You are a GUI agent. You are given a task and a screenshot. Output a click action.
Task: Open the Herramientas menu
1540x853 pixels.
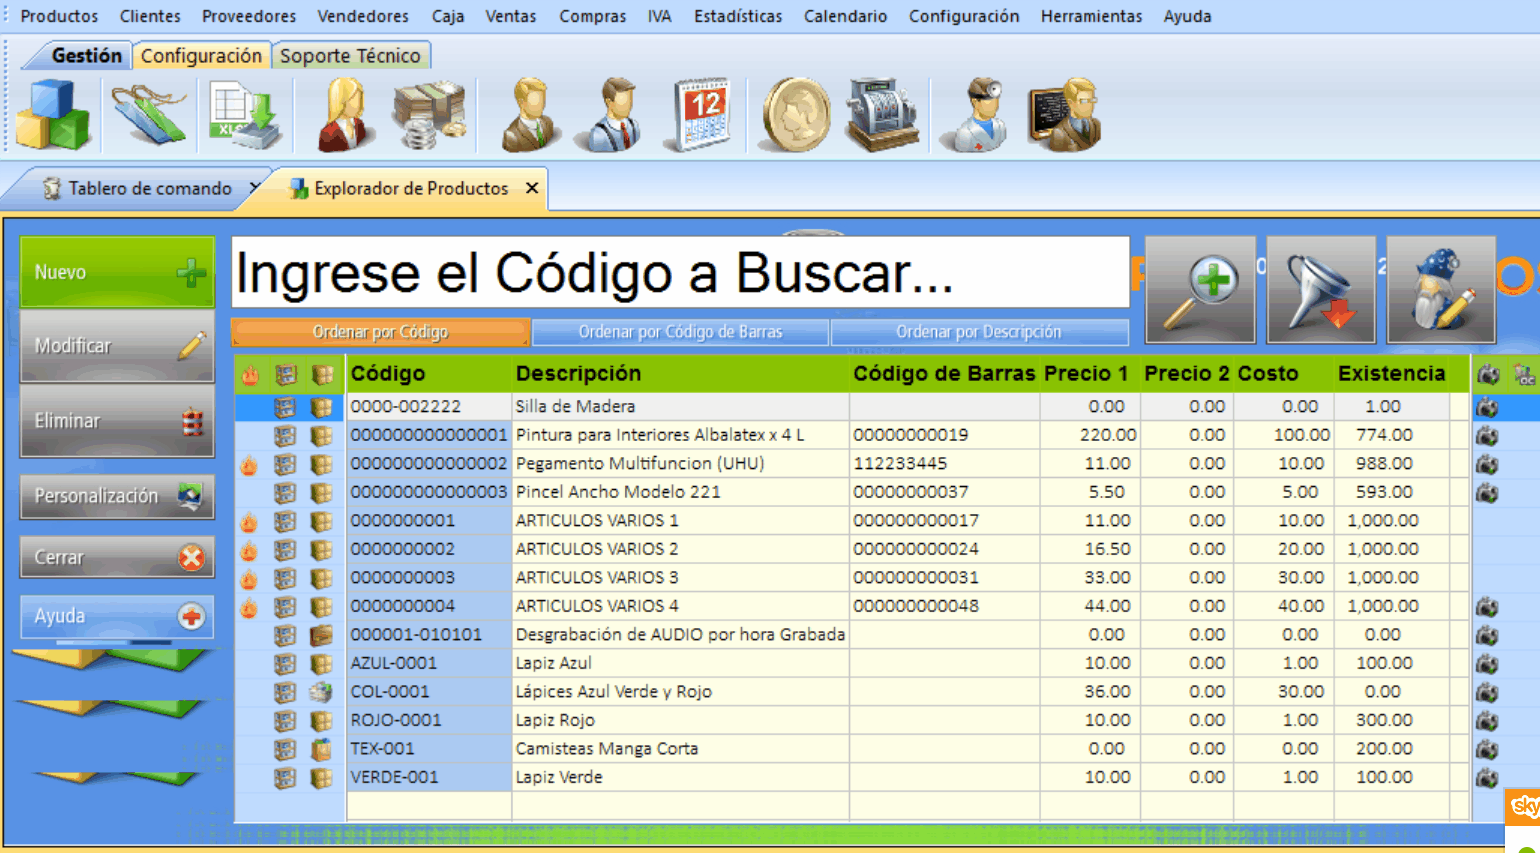[1091, 16]
